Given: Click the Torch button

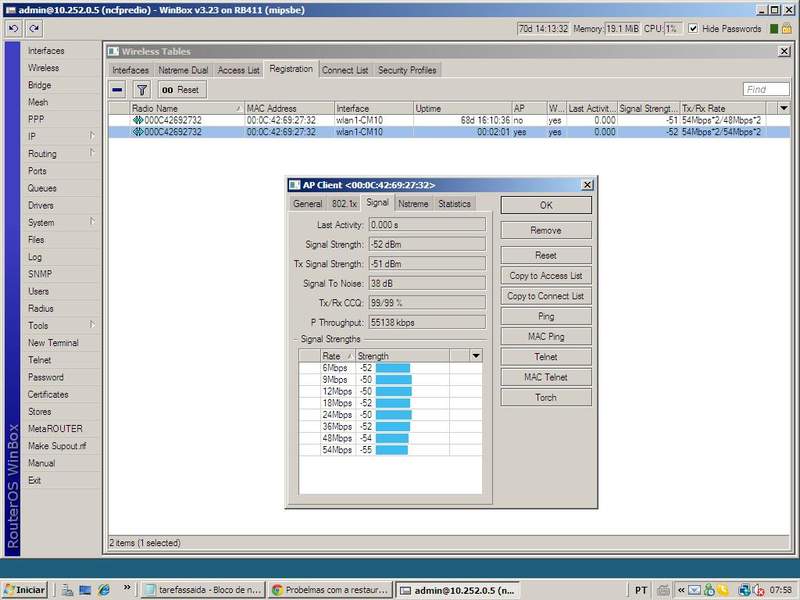Looking at the screenshot, I should [x=546, y=398].
